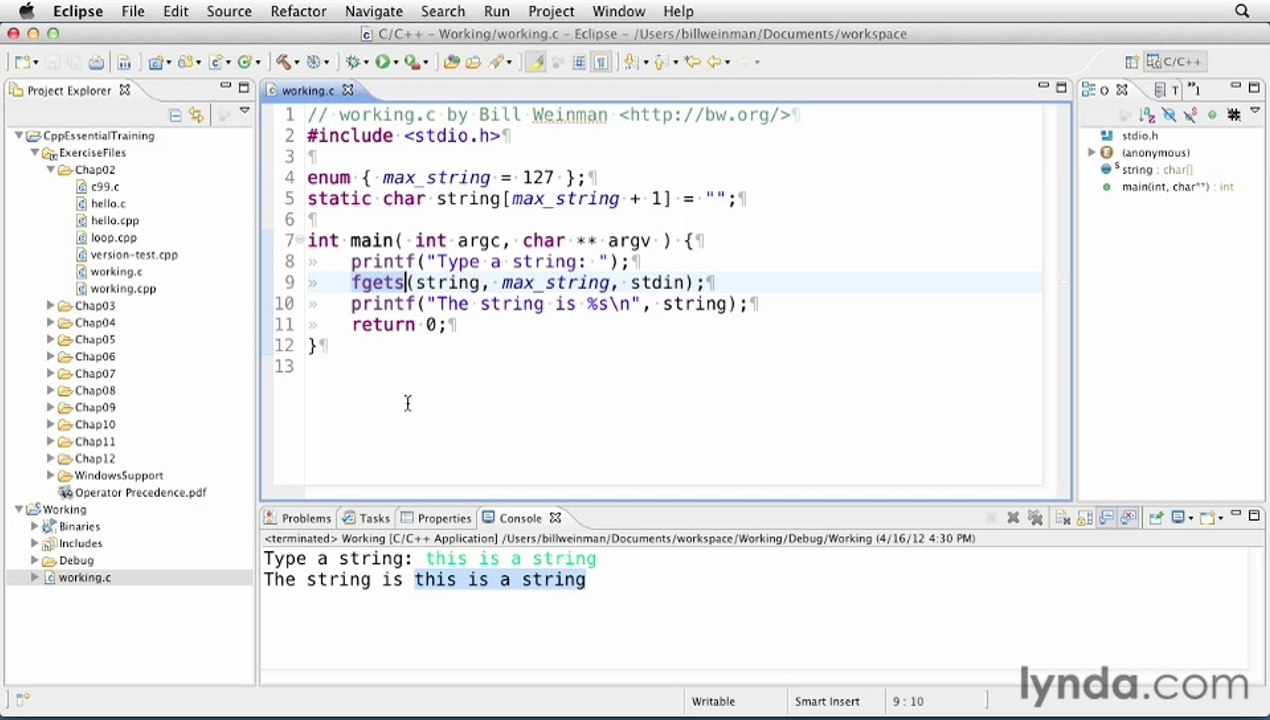Image resolution: width=1270 pixels, height=720 pixels.
Task: Open the Navigate menu
Action: [x=373, y=11]
